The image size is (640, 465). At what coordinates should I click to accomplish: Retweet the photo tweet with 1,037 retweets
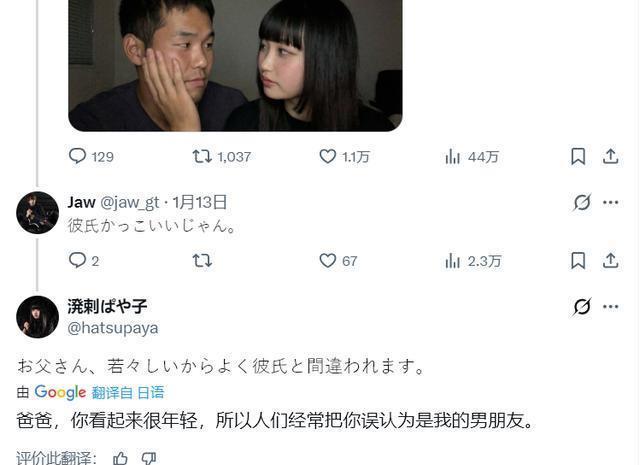221,156
